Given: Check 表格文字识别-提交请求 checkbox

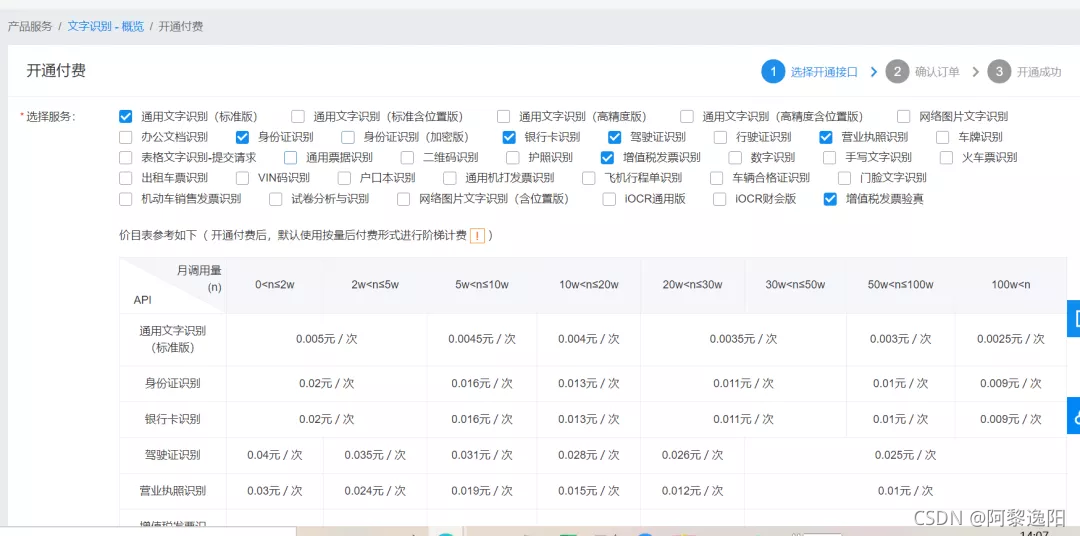Looking at the screenshot, I should (x=125, y=158).
